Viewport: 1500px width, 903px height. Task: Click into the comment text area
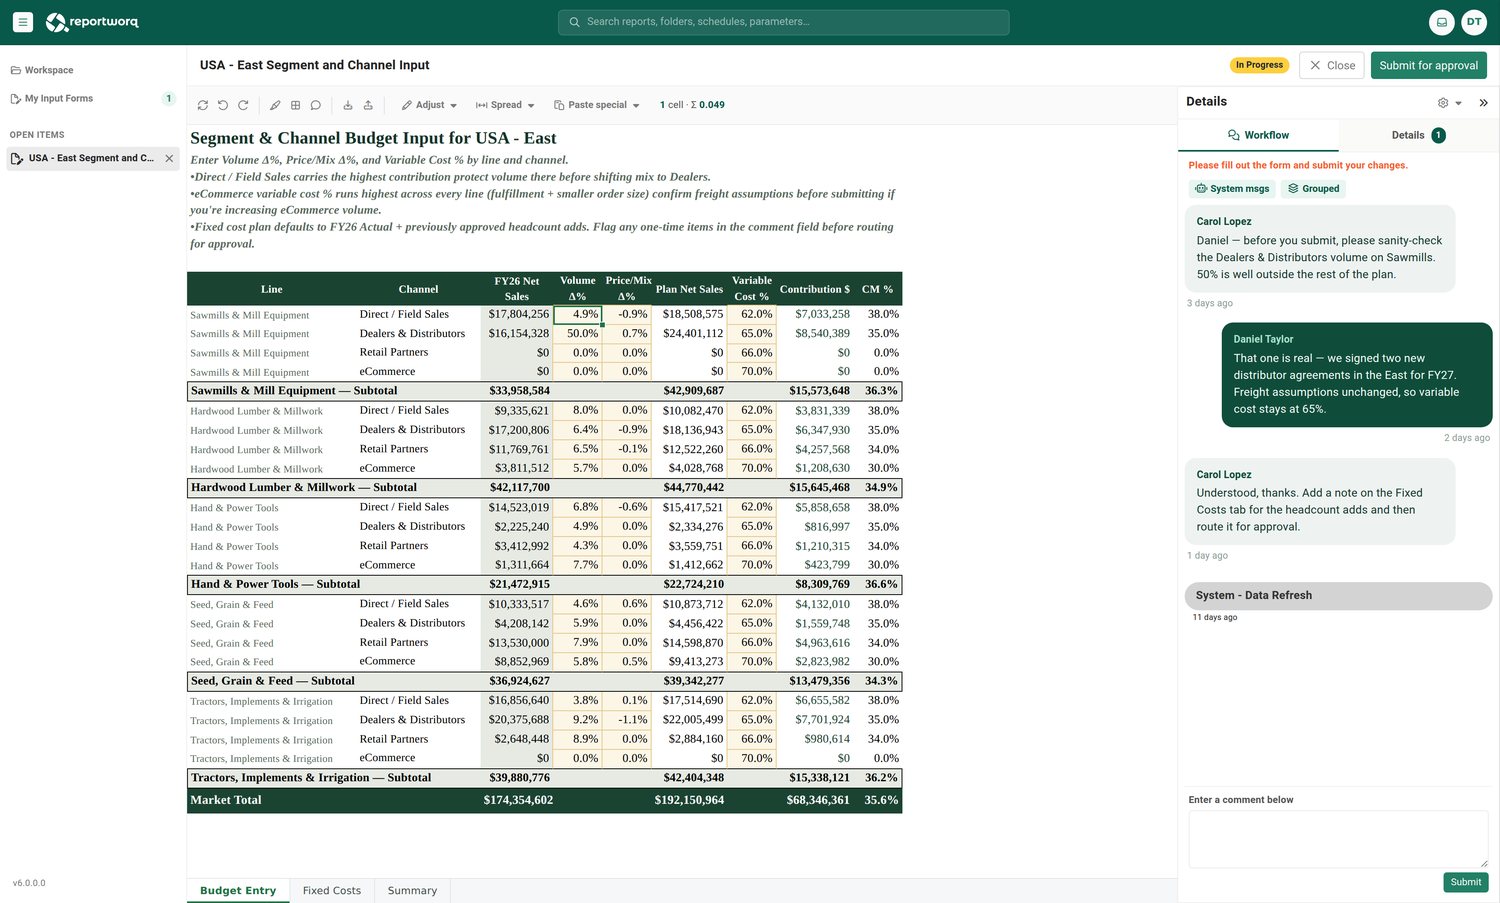[1338, 838]
